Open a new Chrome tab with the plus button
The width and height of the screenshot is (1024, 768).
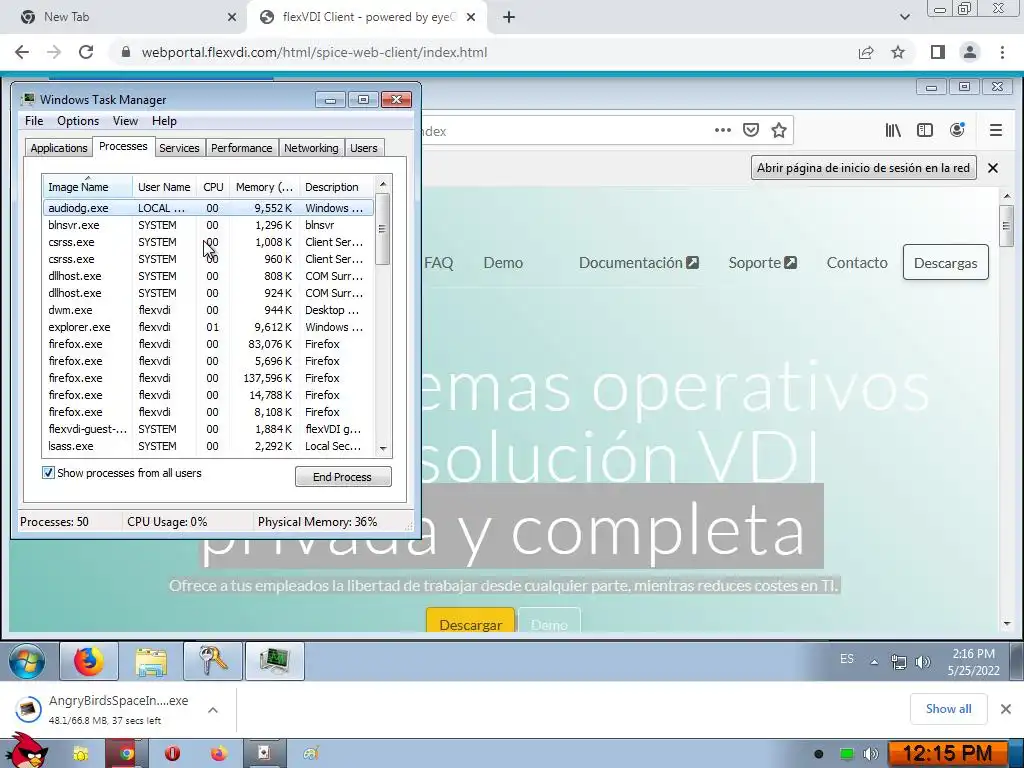click(509, 17)
